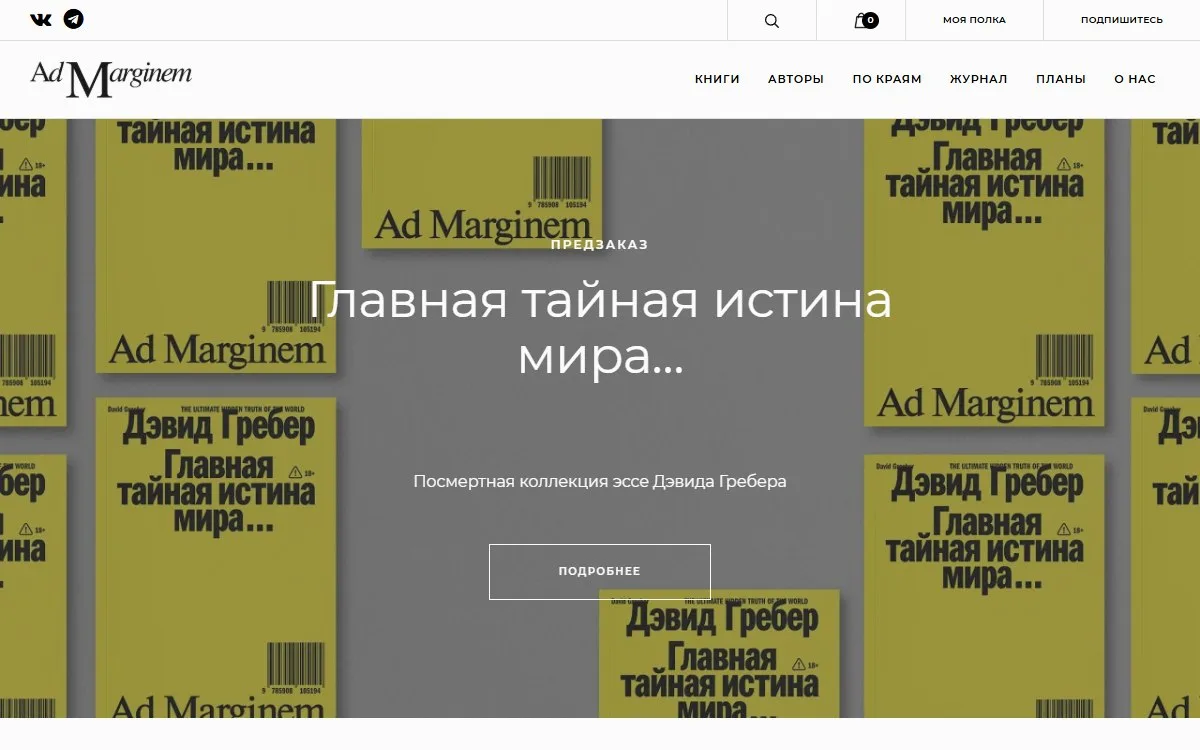The height and width of the screenshot is (750, 1200).
Task: Open the VK social network icon
Action: [x=41, y=19]
